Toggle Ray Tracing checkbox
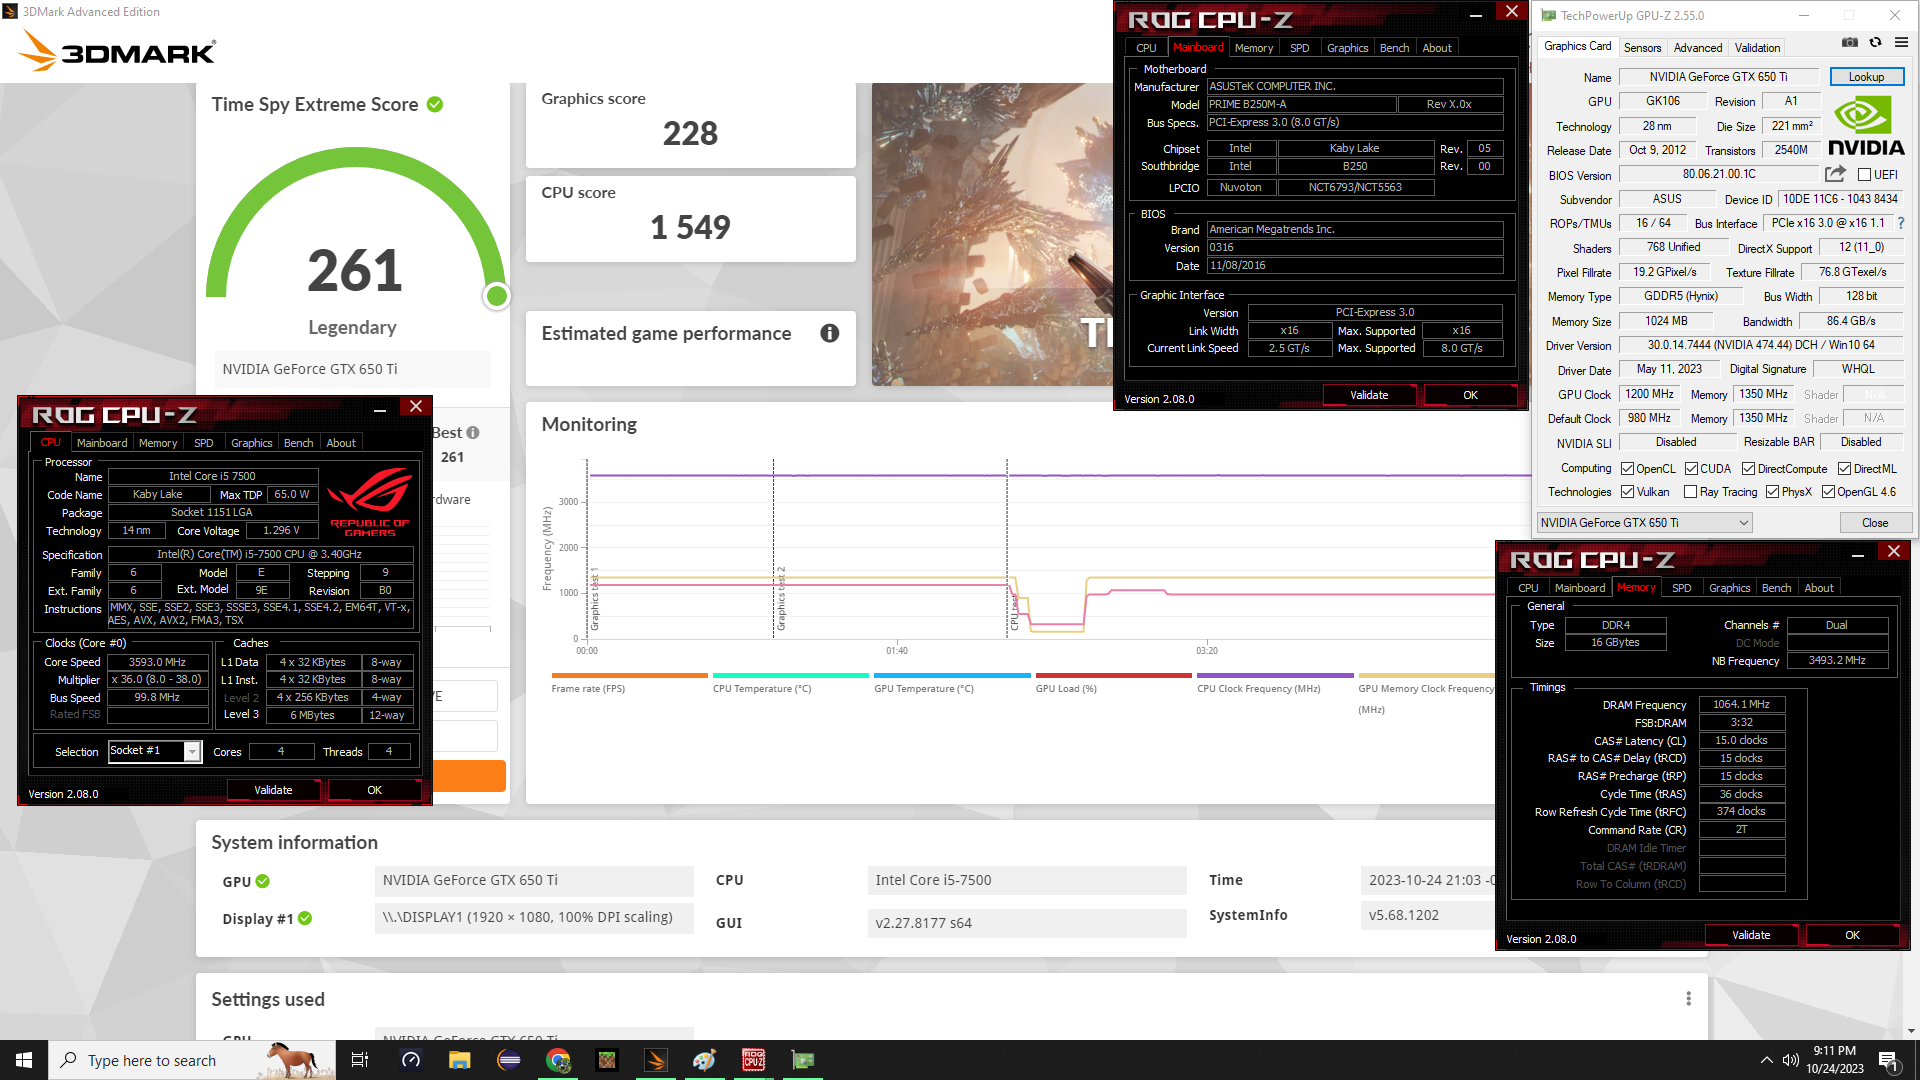This screenshot has height=1080, width=1920. pos(1690,492)
